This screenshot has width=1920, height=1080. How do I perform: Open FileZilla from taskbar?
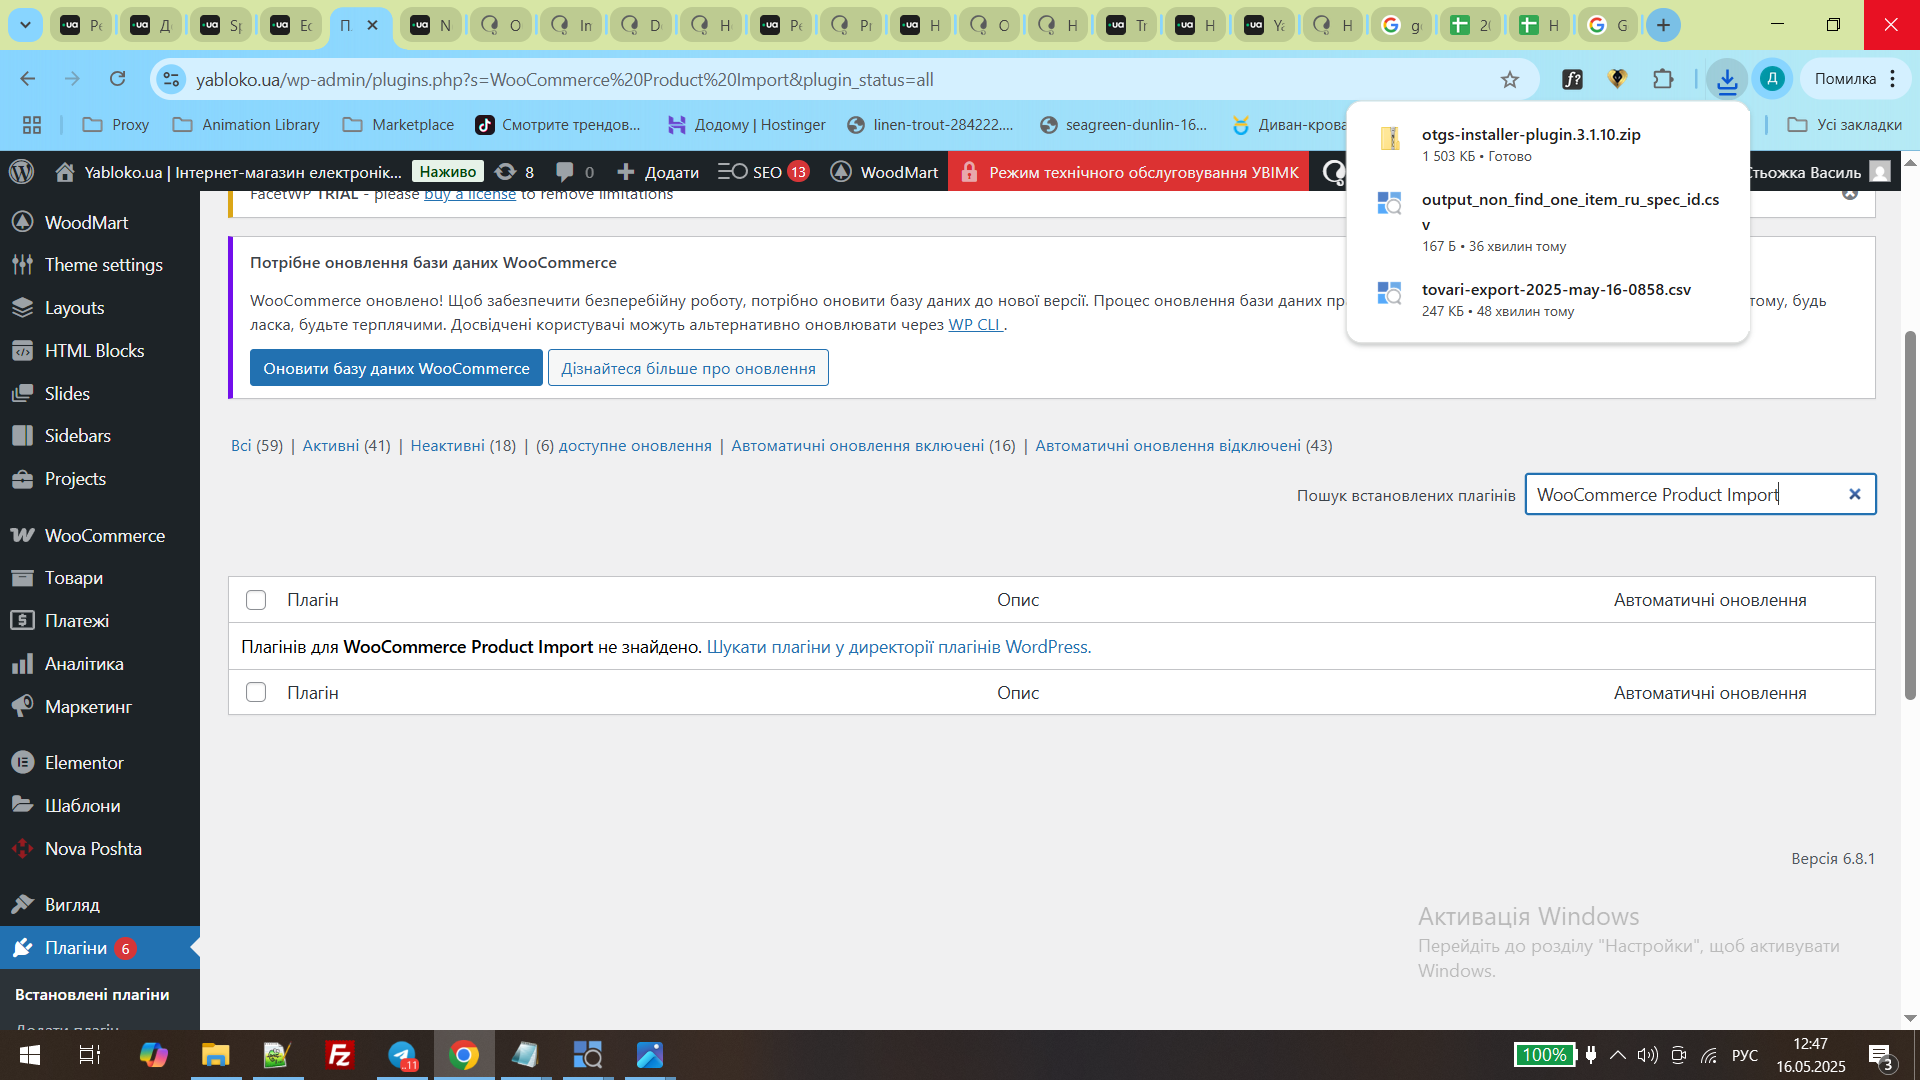point(340,1055)
